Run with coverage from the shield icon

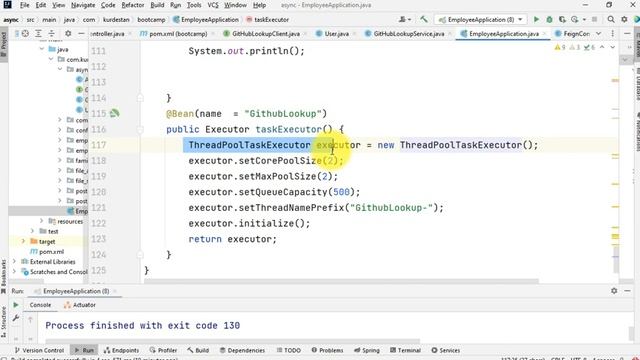[562, 20]
